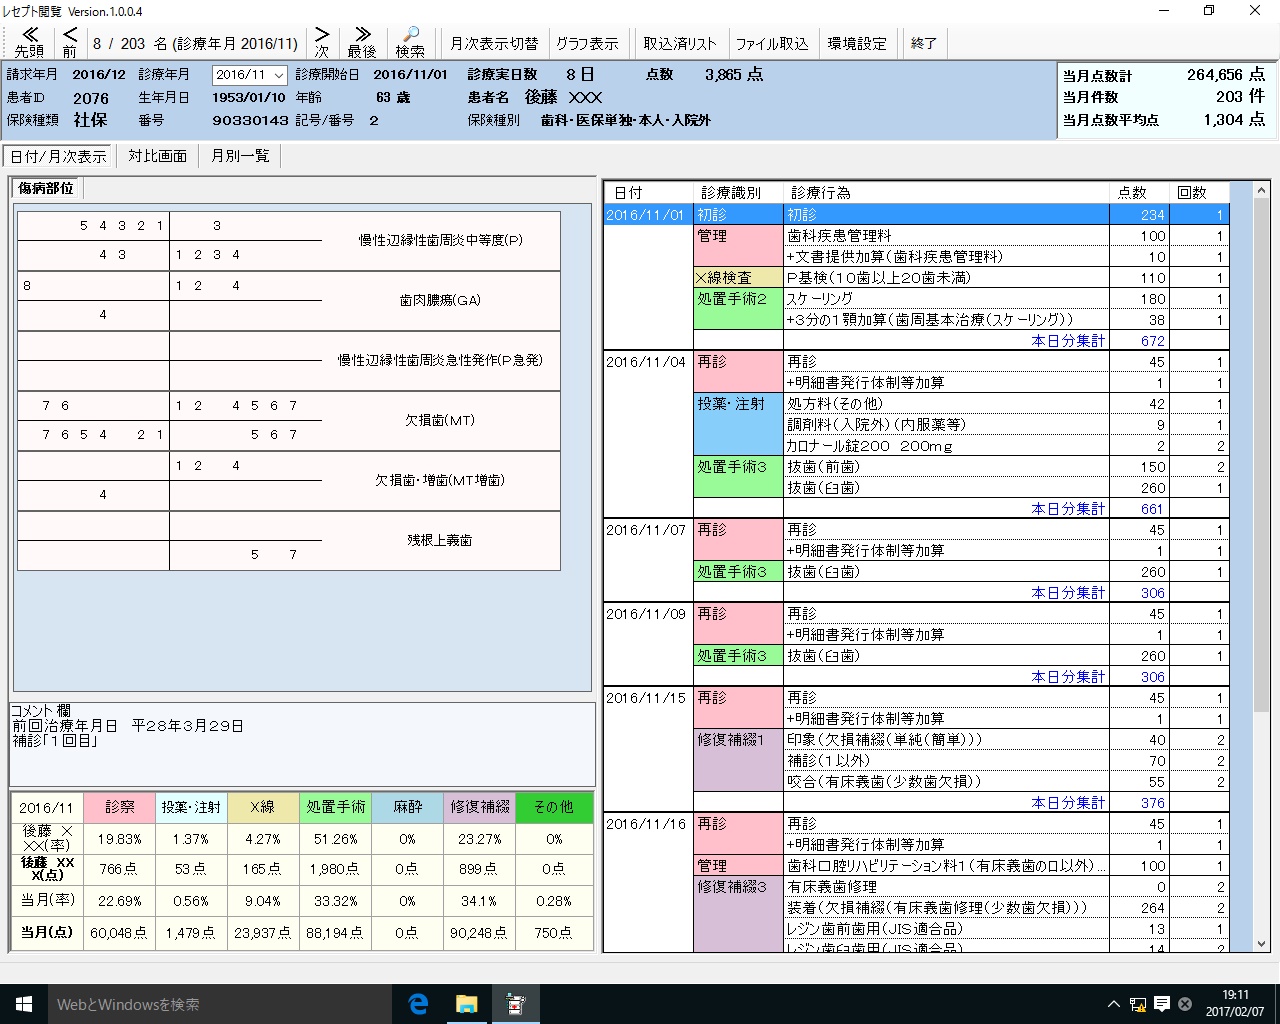Expand the 診療年月 2016/11 dropdown
1280x1024 pixels.
[x=278, y=75]
